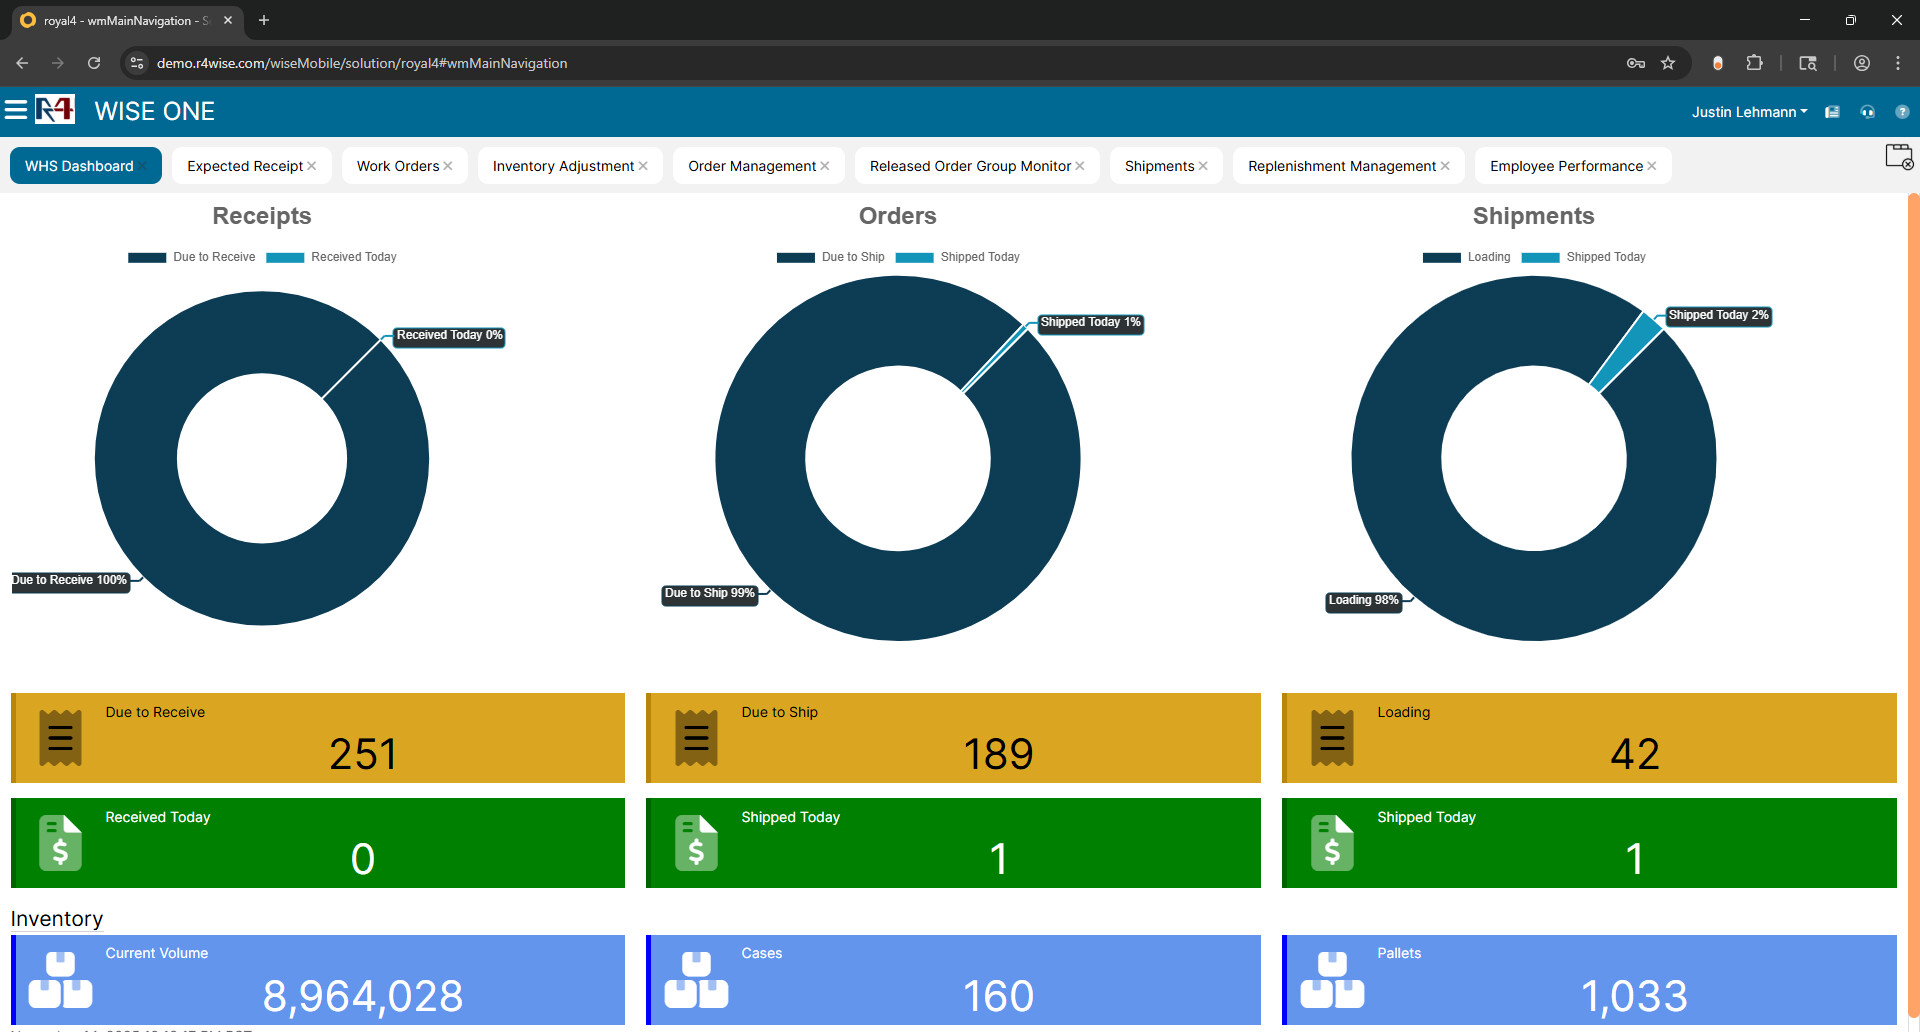Viewport: 1920px width, 1032px height.
Task: Switch to the WHS Dashboard tab
Action: coord(79,166)
